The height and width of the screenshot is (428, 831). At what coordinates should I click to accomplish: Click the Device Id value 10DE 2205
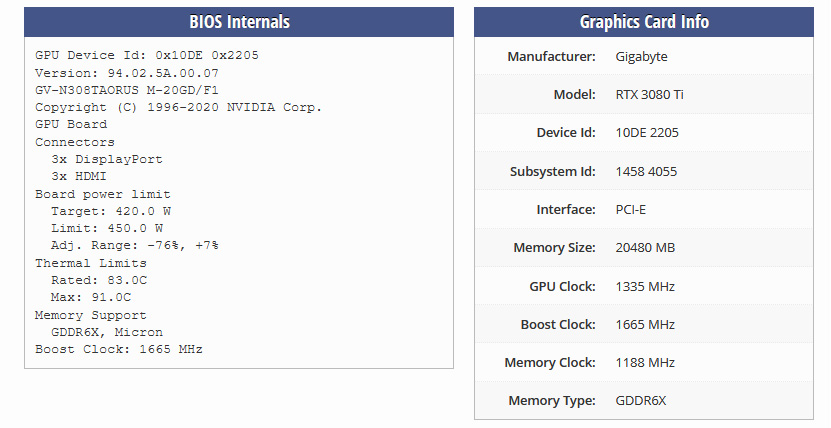(647, 133)
